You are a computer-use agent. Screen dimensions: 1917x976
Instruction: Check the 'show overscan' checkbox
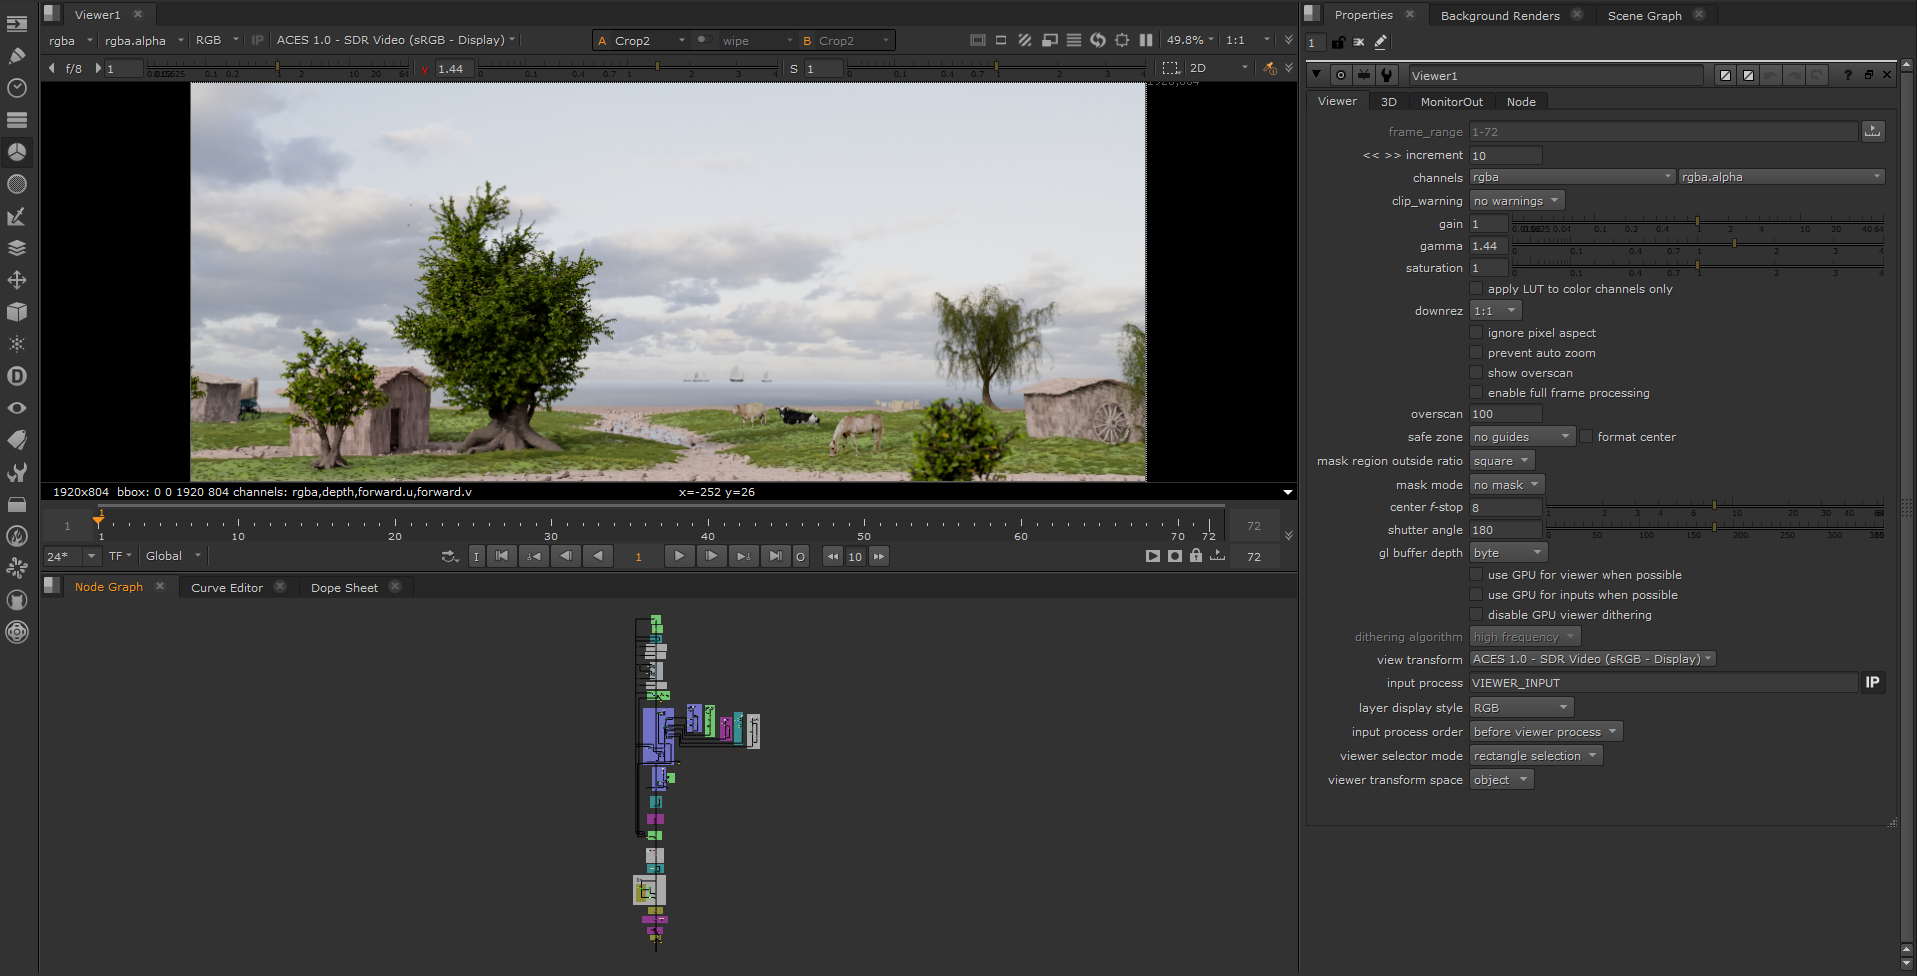point(1476,373)
